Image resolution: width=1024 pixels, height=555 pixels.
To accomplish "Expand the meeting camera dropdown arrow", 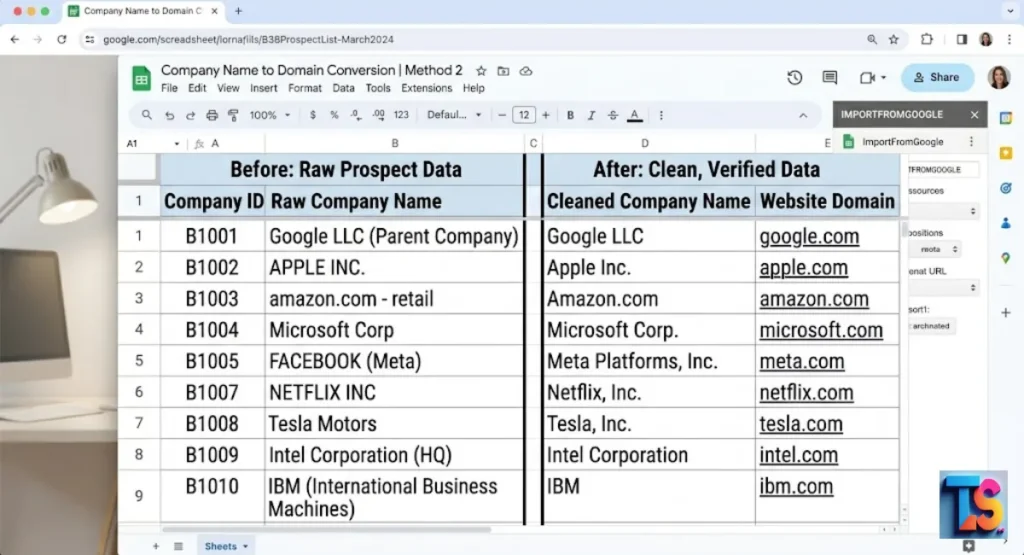I will (x=884, y=78).
